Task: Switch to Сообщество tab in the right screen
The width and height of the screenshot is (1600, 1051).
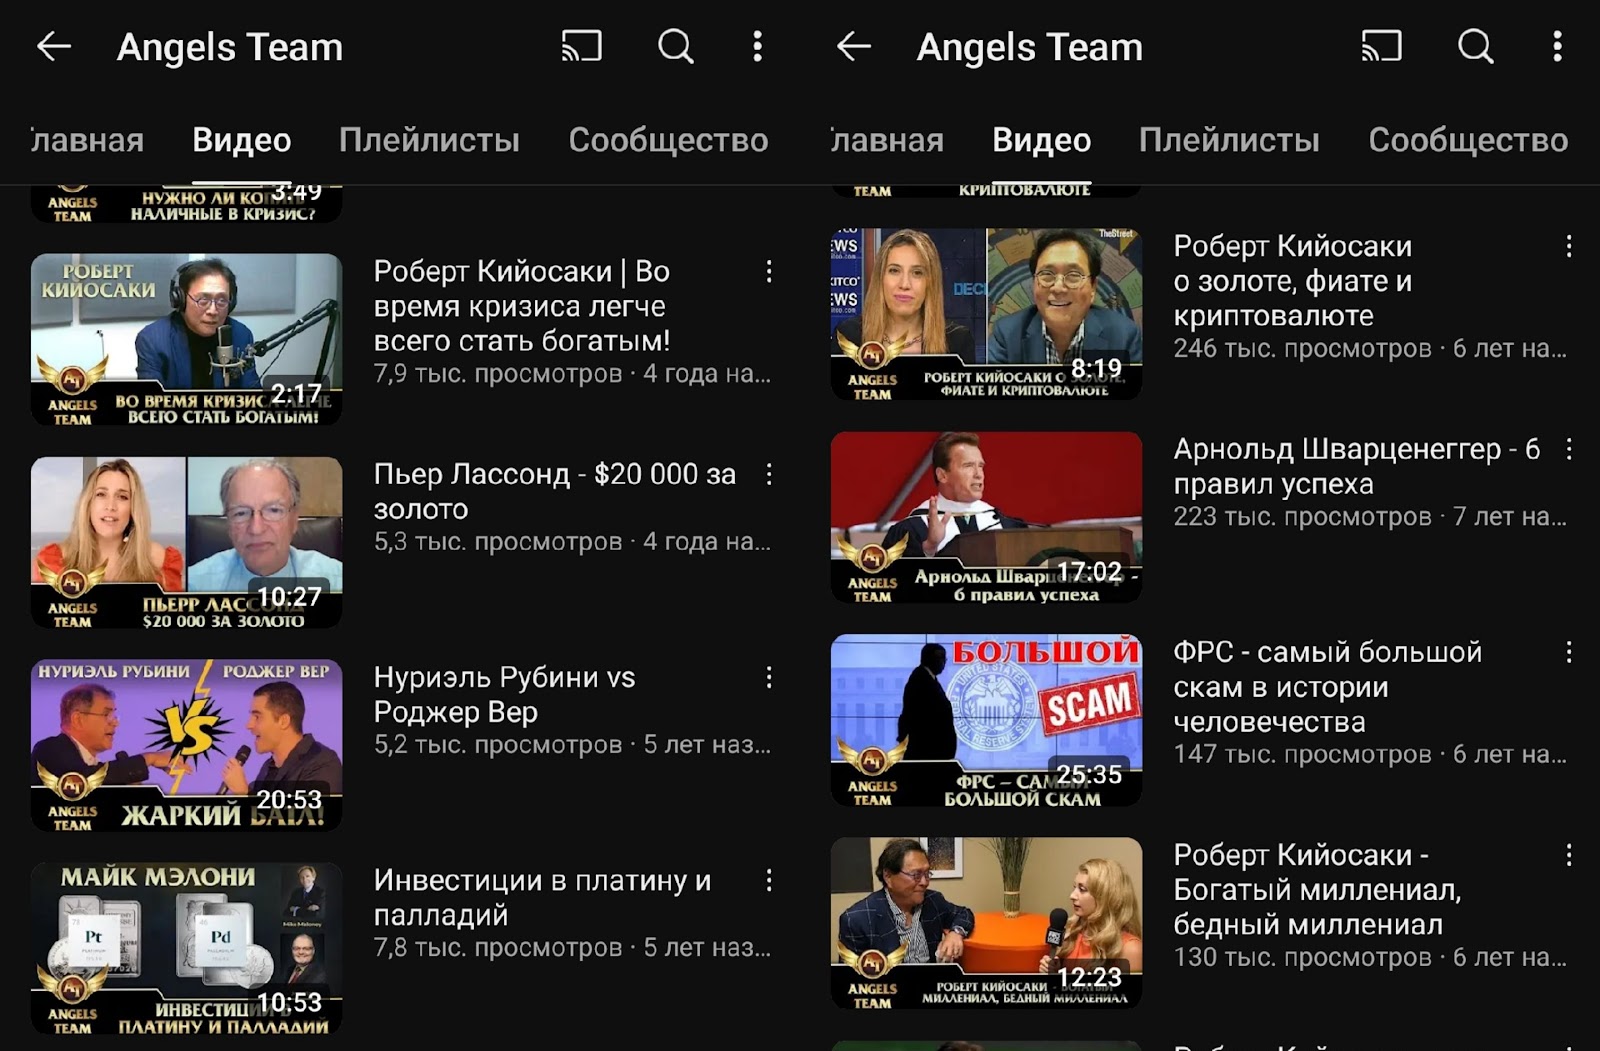Action: [x=1468, y=140]
